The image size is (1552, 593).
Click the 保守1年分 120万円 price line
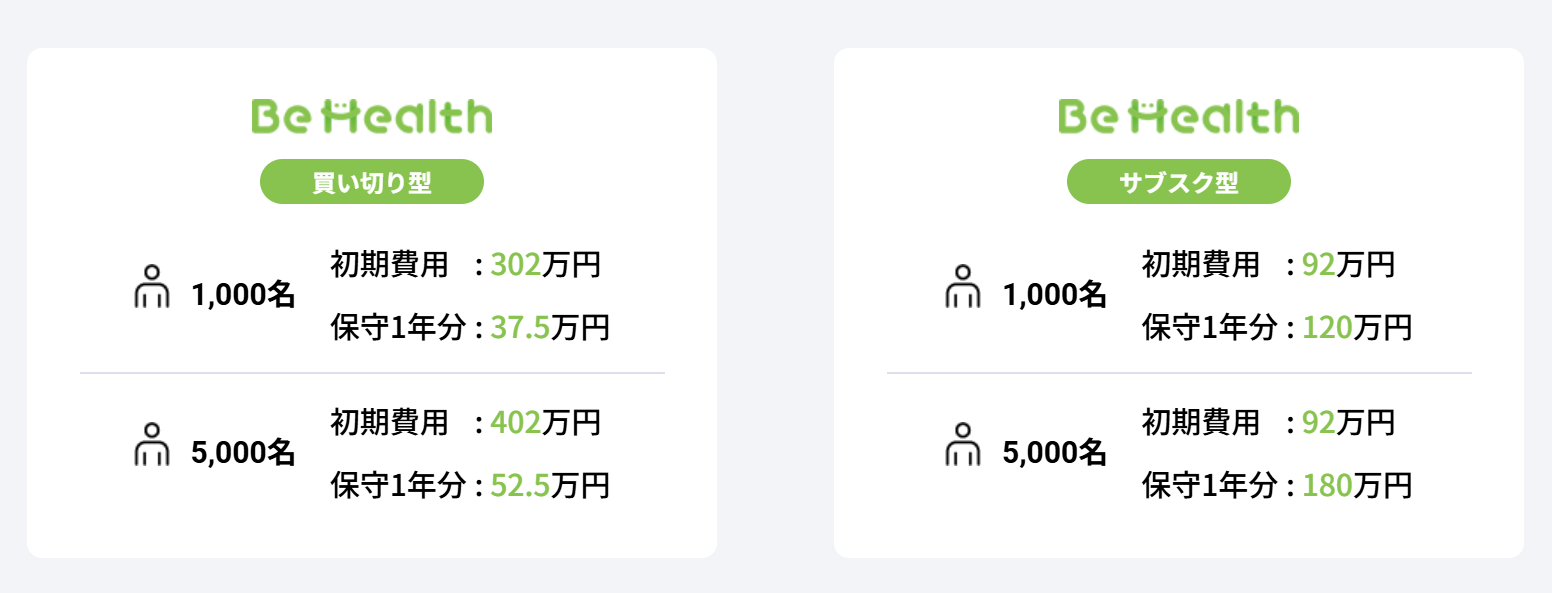(x=1276, y=327)
